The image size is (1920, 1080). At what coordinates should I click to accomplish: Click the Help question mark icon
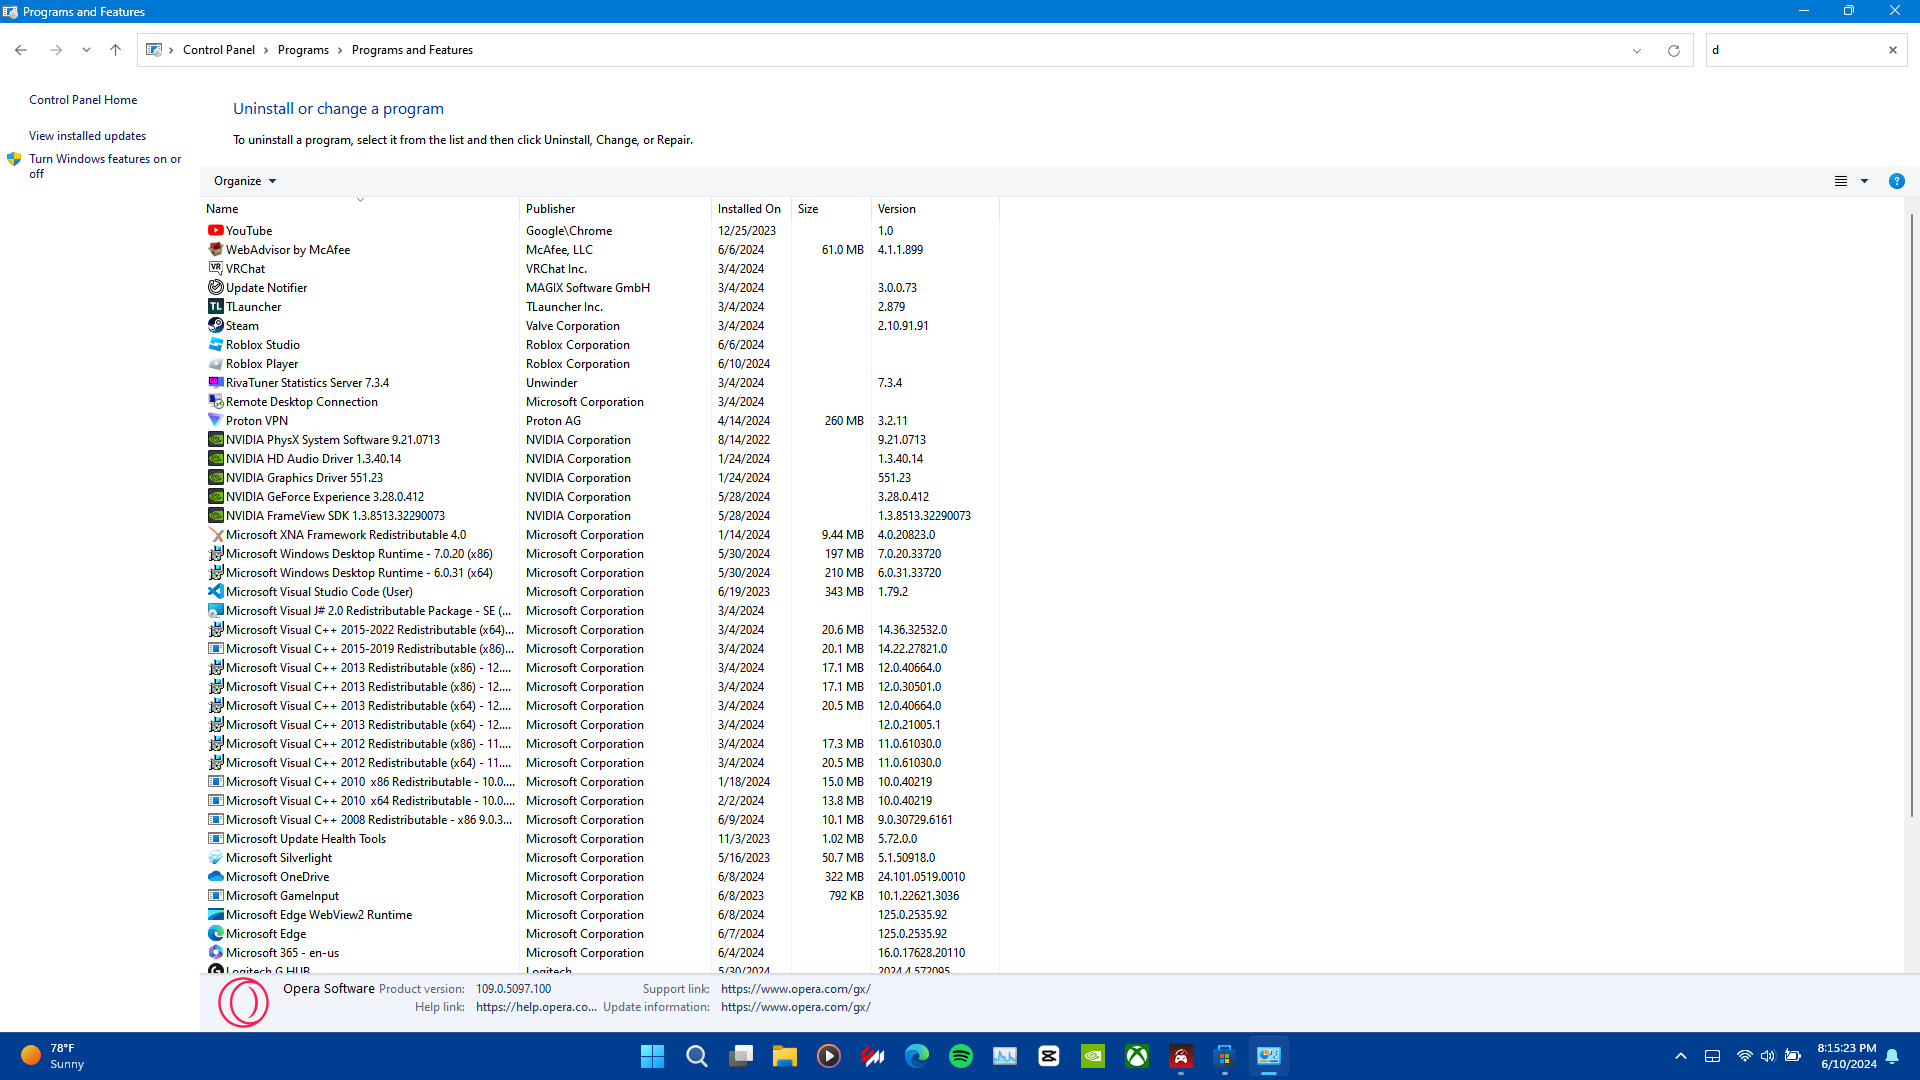(1896, 181)
